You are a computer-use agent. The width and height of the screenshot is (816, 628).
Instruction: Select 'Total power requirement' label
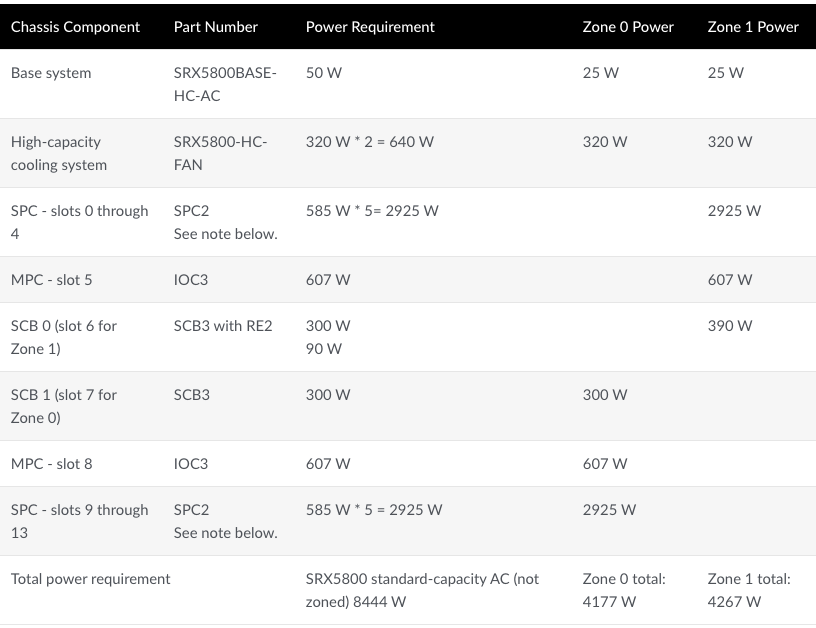pos(91,579)
